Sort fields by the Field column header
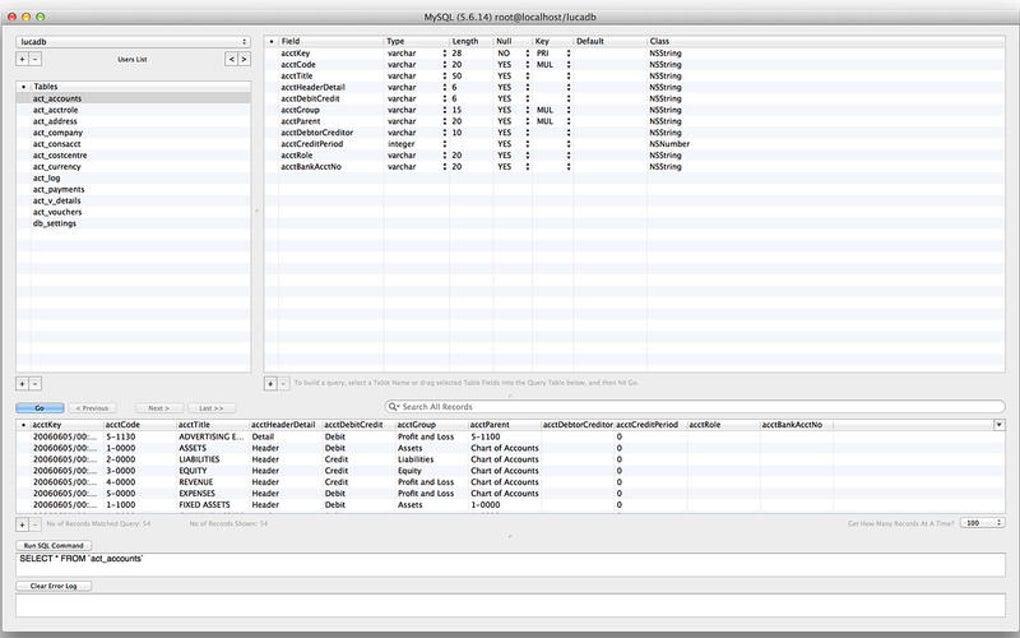The height and width of the screenshot is (638, 1020). pyautogui.click(x=331, y=41)
